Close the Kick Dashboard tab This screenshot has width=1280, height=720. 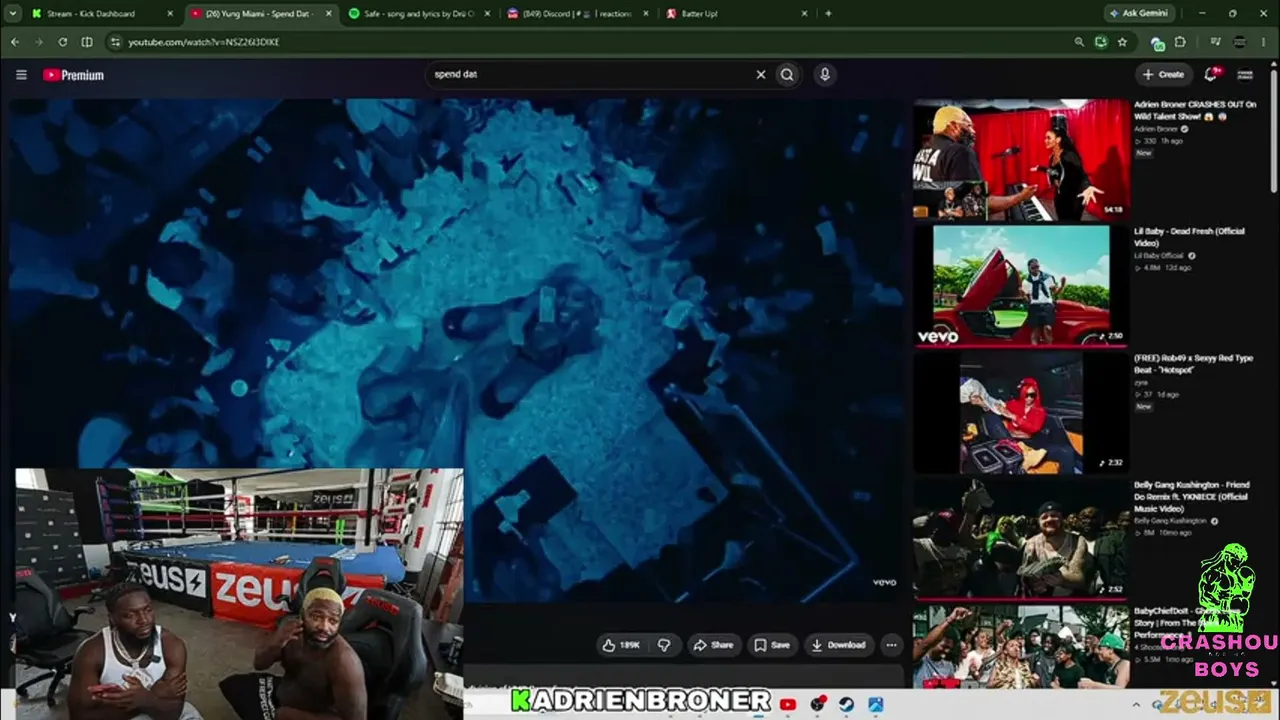(x=170, y=14)
